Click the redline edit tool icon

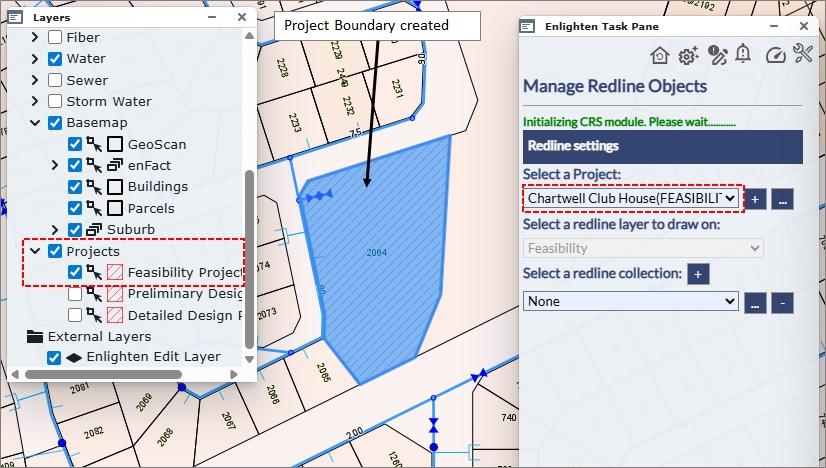point(716,55)
